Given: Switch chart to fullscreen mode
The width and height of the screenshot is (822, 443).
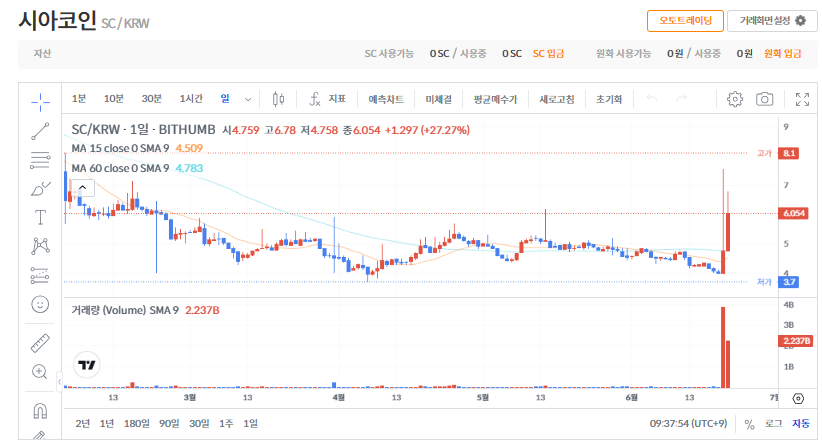Looking at the screenshot, I should point(802,99).
